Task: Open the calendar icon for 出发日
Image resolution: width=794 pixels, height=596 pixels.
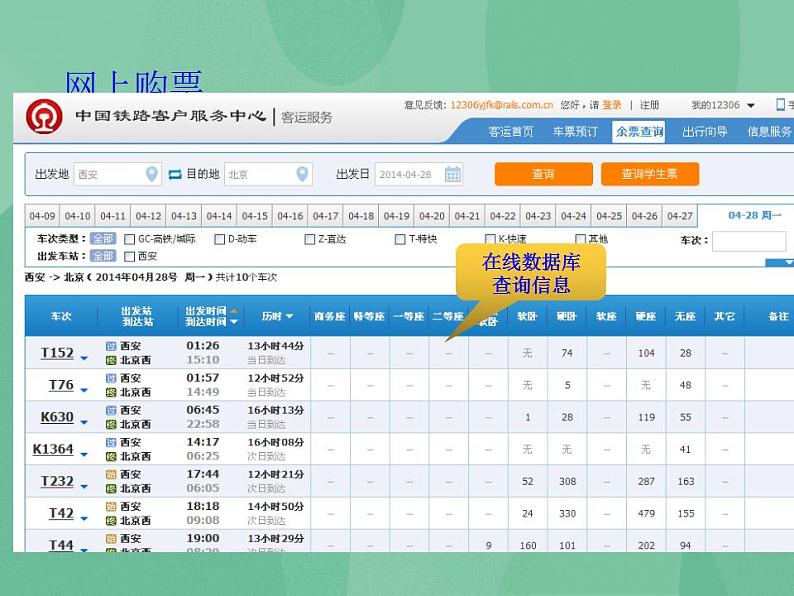Action: tap(453, 174)
